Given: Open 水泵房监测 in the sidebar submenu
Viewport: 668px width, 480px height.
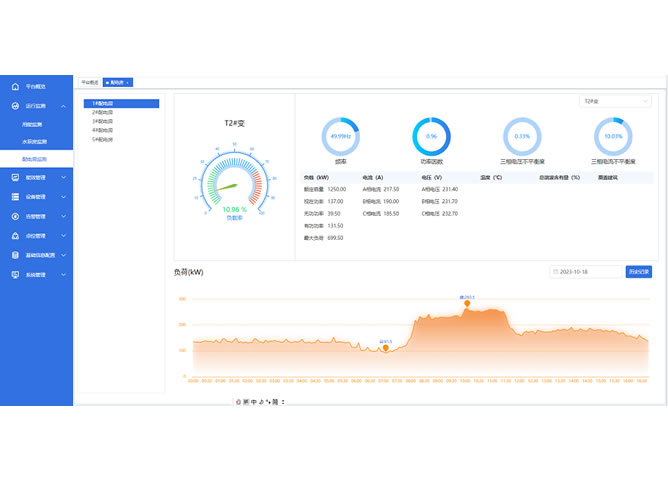Looking at the screenshot, I should point(33,141).
